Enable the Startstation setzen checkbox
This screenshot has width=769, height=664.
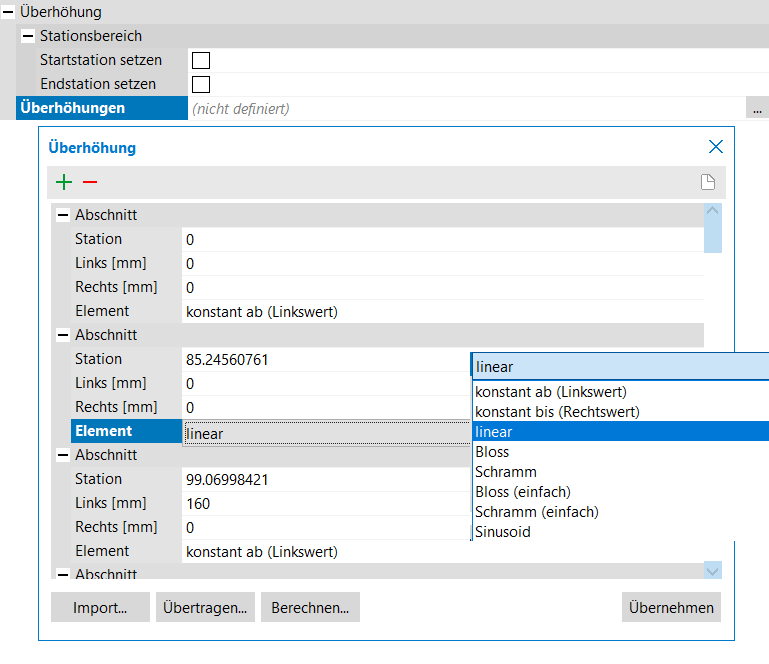[201, 60]
